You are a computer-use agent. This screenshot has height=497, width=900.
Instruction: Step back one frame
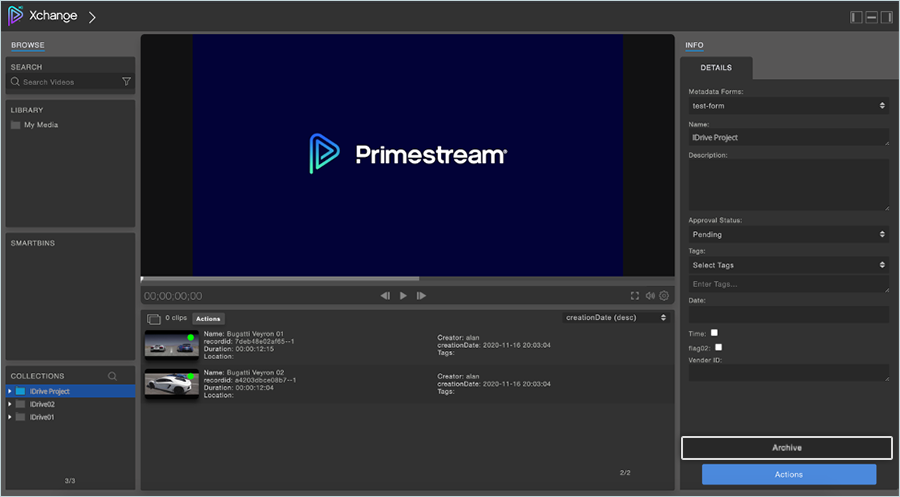pyautogui.click(x=385, y=296)
